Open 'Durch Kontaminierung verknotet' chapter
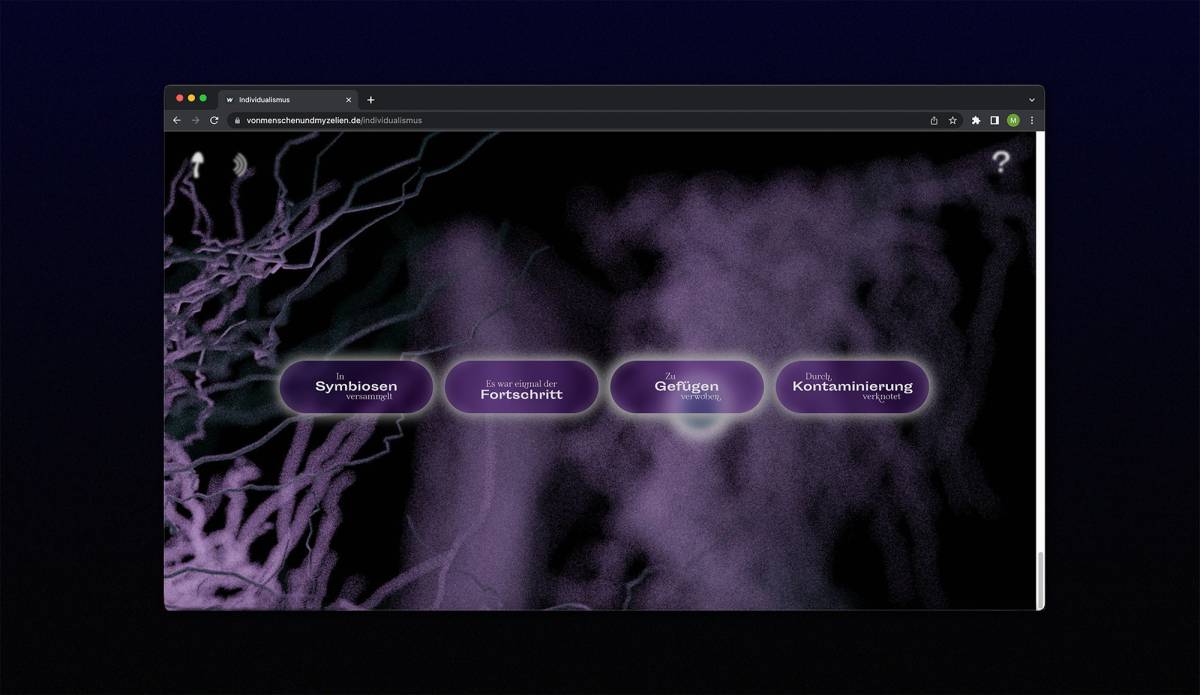This screenshot has width=1200, height=695. 852,387
